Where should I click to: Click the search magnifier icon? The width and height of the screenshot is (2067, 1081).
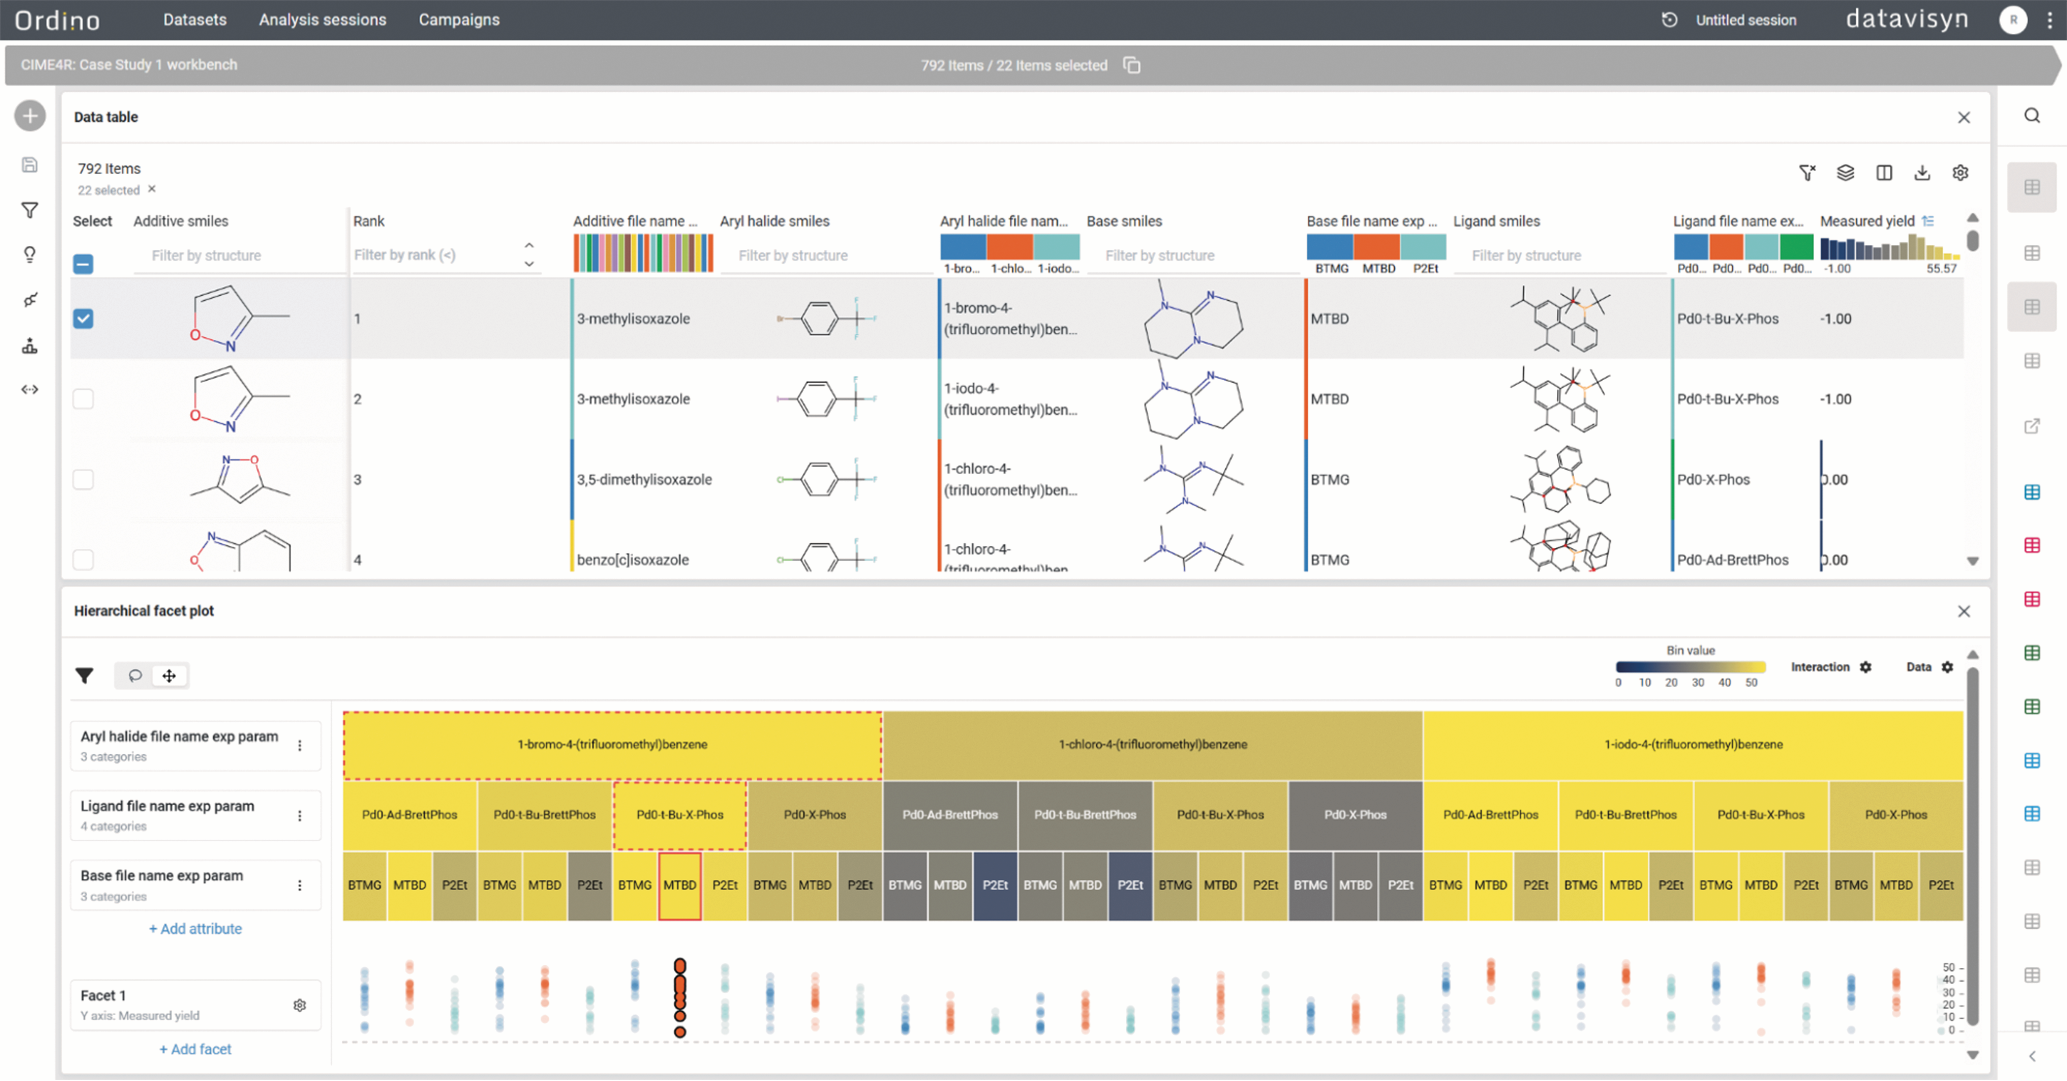pyautogui.click(x=2032, y=116)
